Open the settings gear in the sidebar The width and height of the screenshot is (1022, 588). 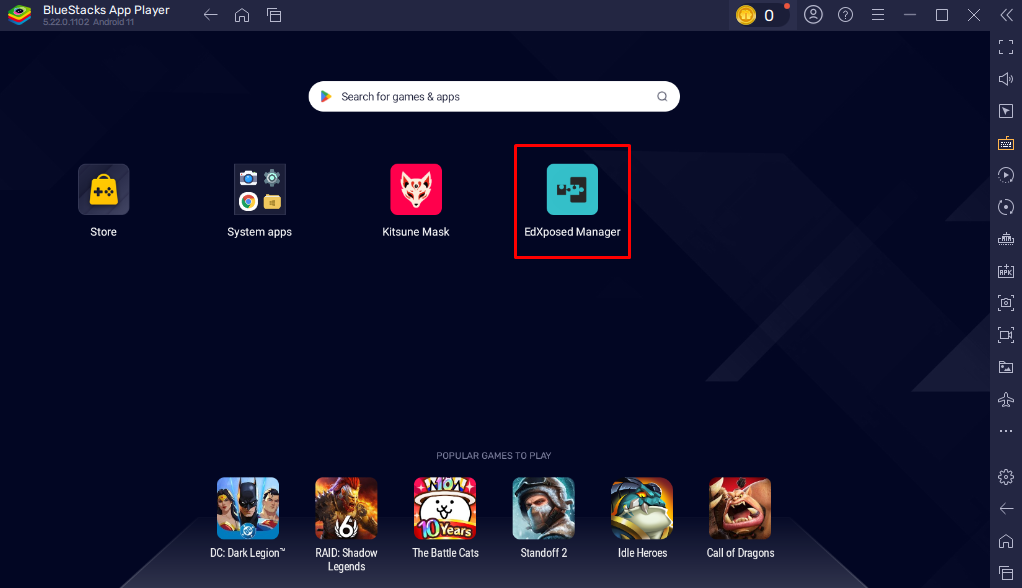coord(1006,477)
